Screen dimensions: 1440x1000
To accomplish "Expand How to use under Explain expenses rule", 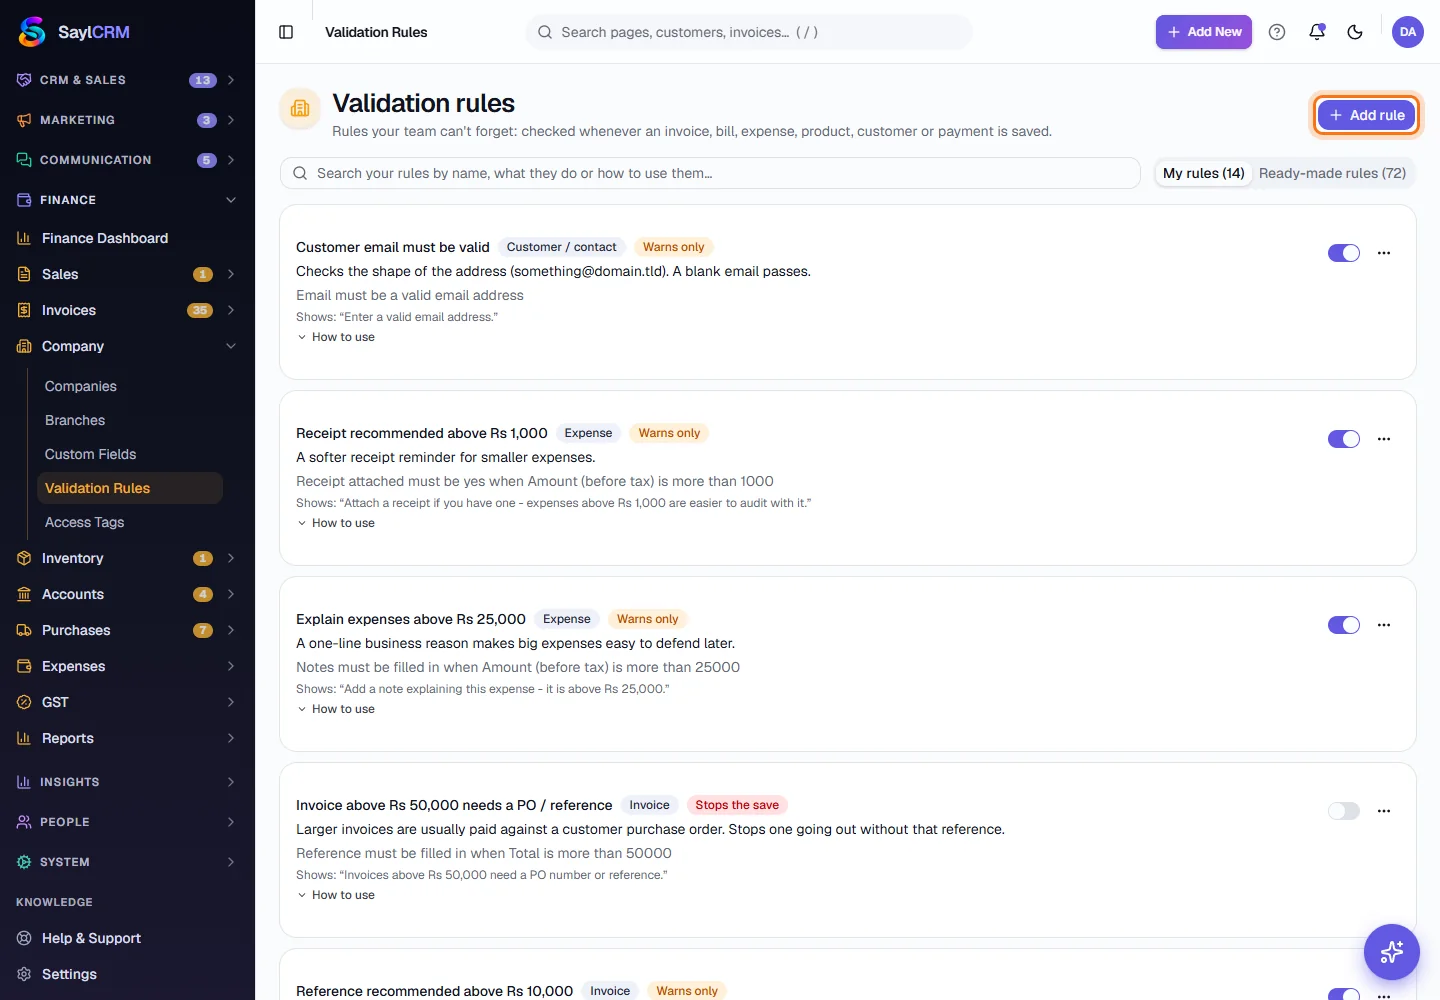I will (x=336, y=709).
